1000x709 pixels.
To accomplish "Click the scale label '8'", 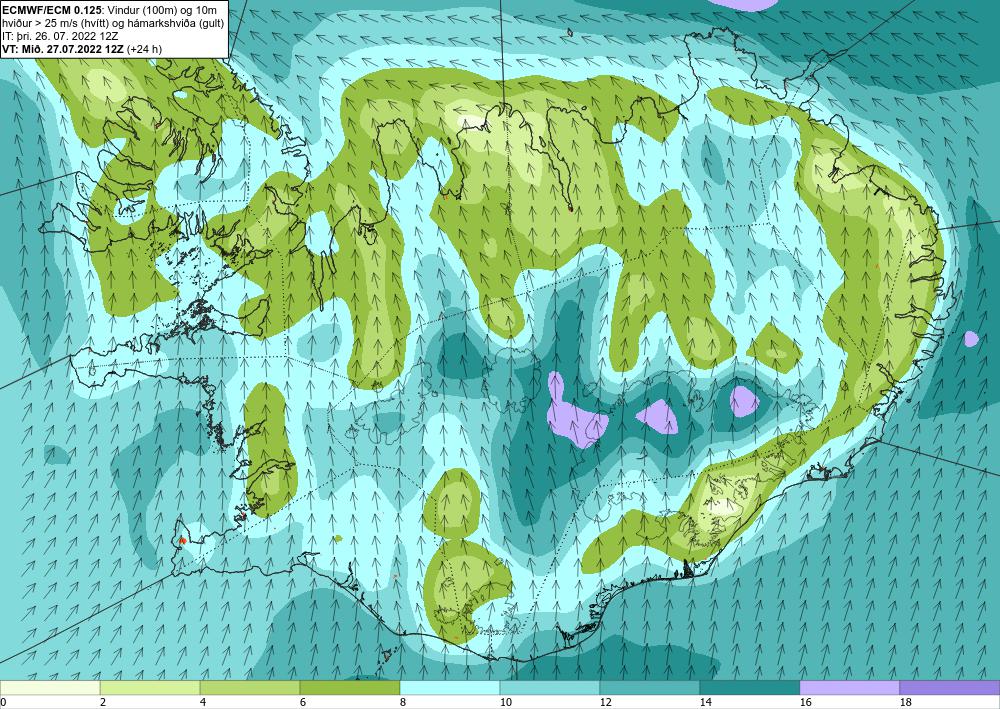I will [403, 702].
